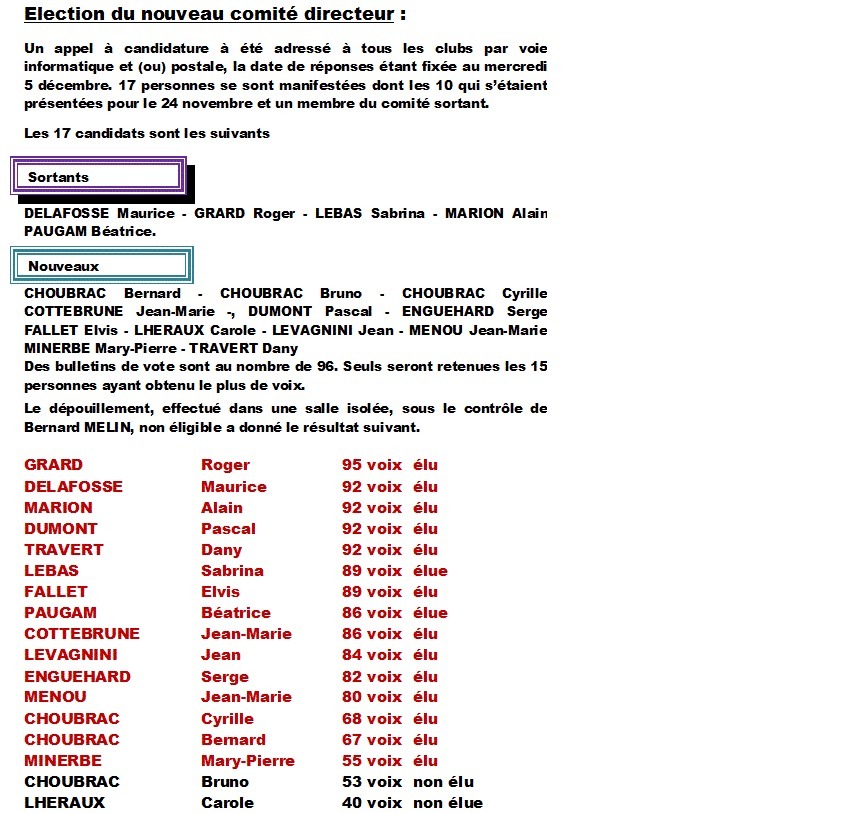The height and width of the screenshot is (813, 864).
Task: Click first name Cyrille in results list
Action: (x=229, y=719)
